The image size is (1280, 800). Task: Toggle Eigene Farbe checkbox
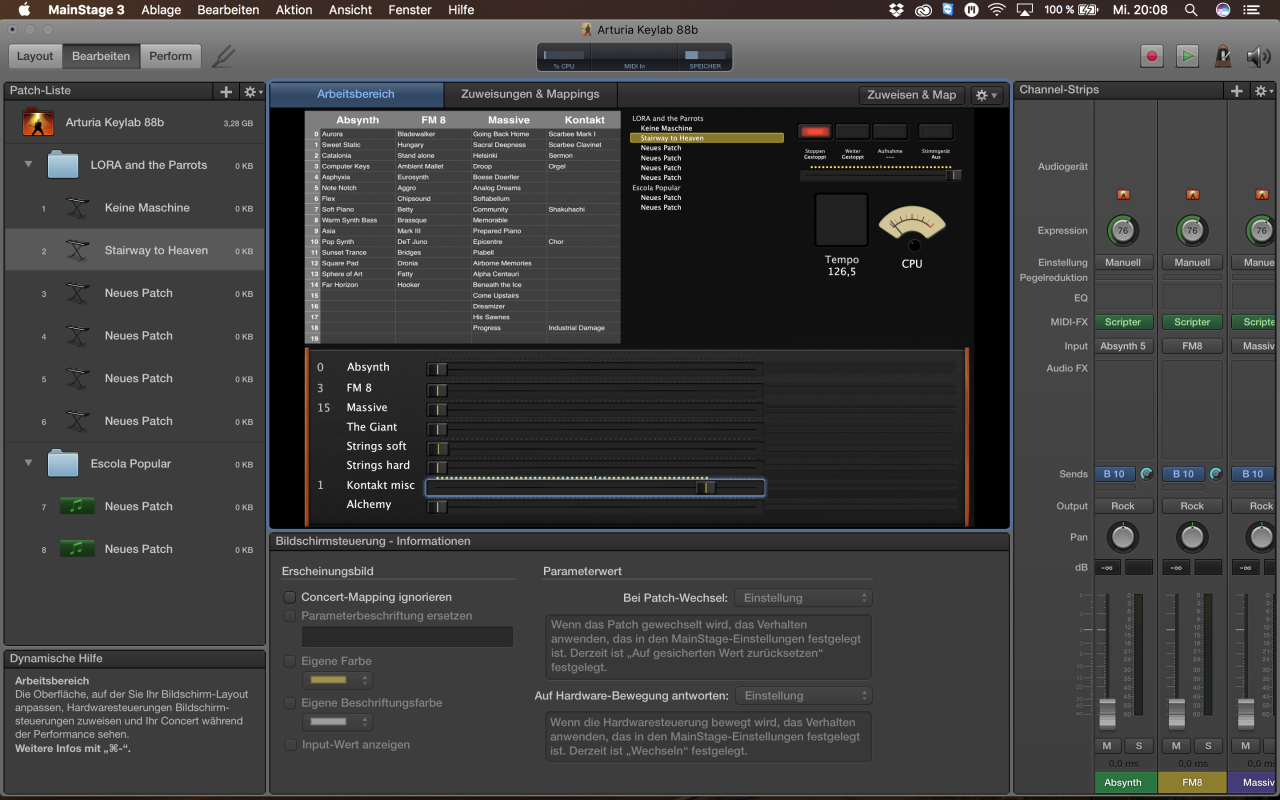click(x=290, y=661)
